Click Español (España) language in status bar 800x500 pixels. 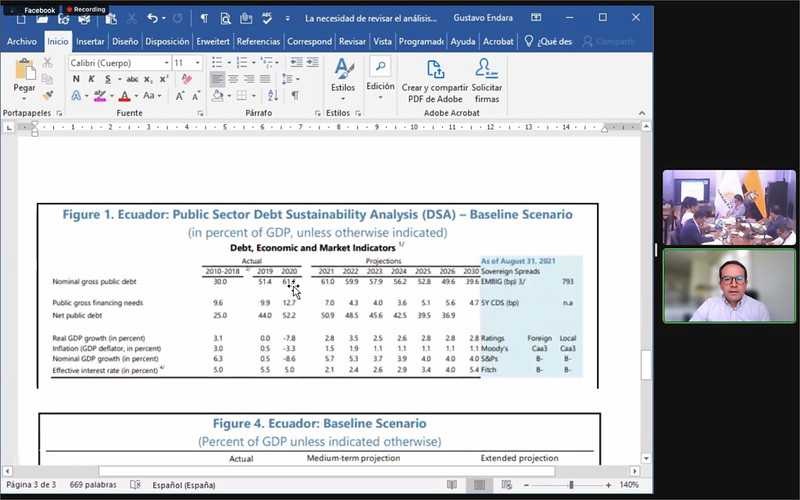pos(183,485)
